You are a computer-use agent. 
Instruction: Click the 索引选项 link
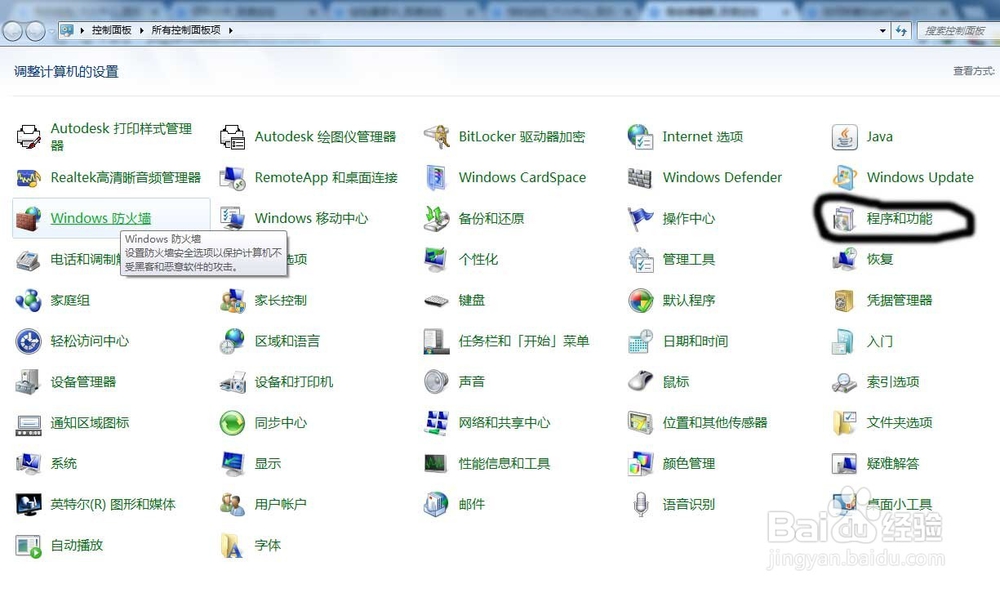pyautogui.click(x=892, y=381)
